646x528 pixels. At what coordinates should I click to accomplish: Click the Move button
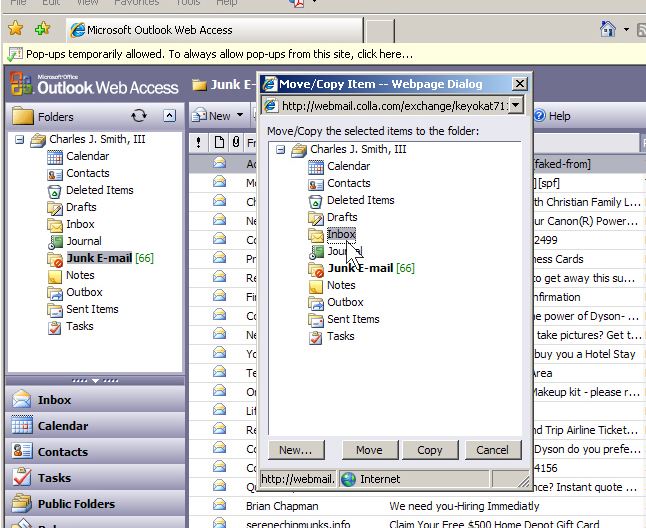370,450
